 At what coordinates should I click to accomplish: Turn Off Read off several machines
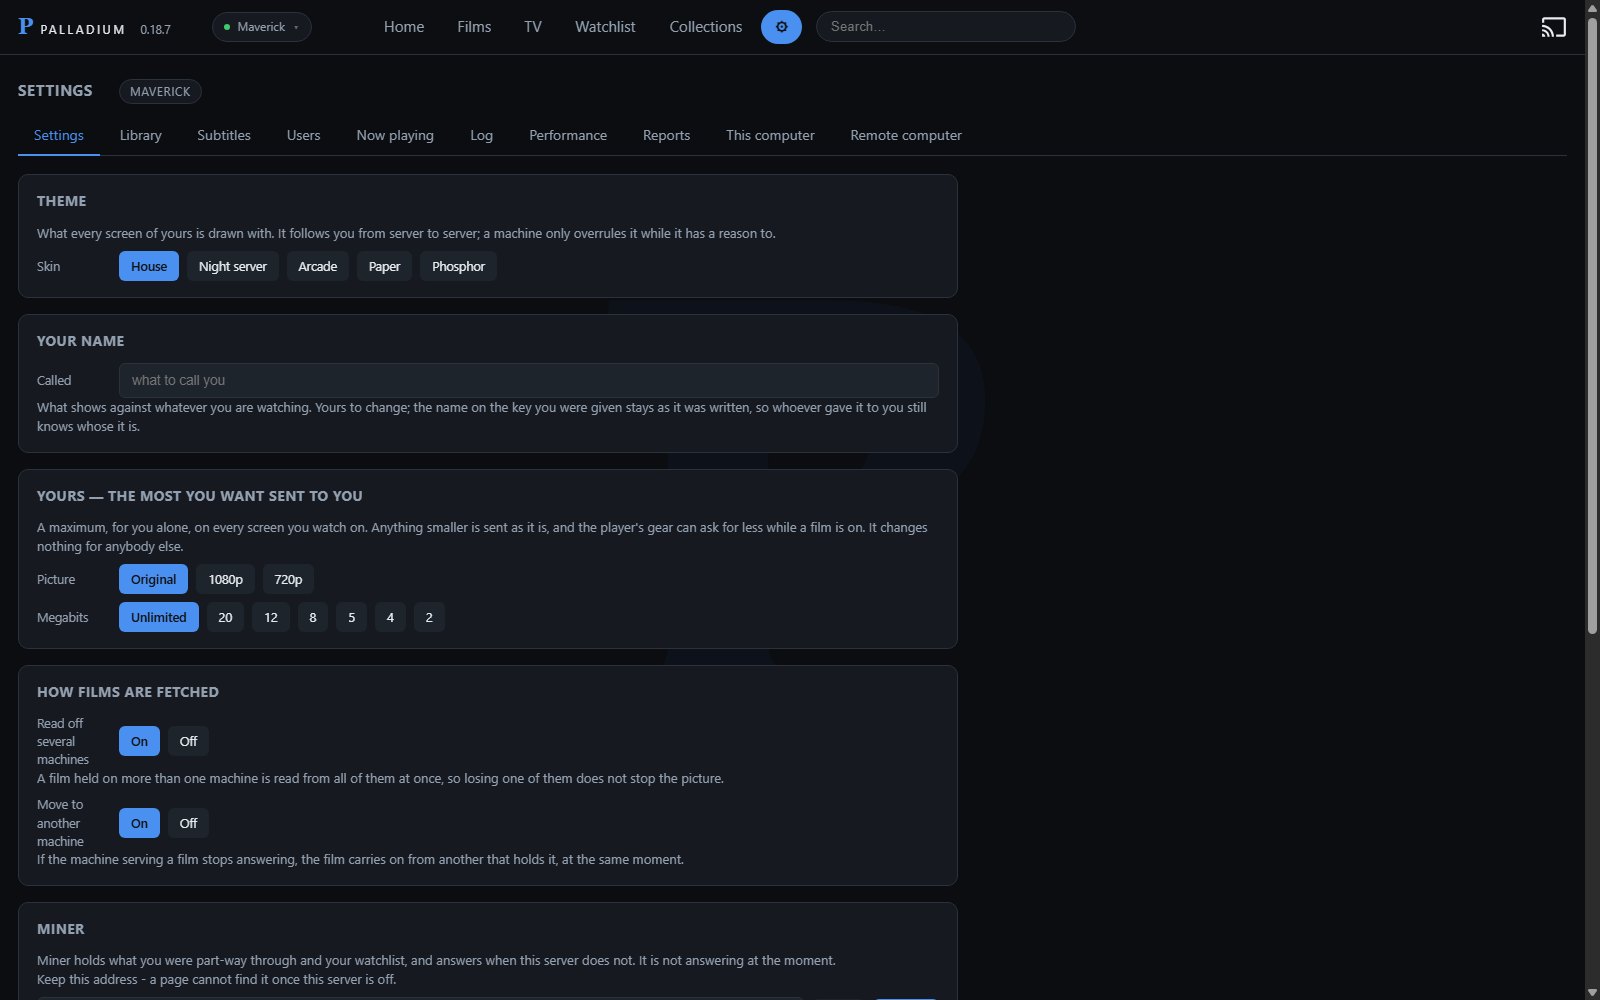click(188, 741)
